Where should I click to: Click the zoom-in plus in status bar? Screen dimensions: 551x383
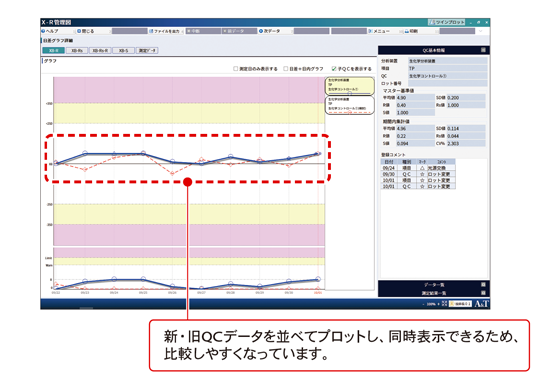[439, 304]
